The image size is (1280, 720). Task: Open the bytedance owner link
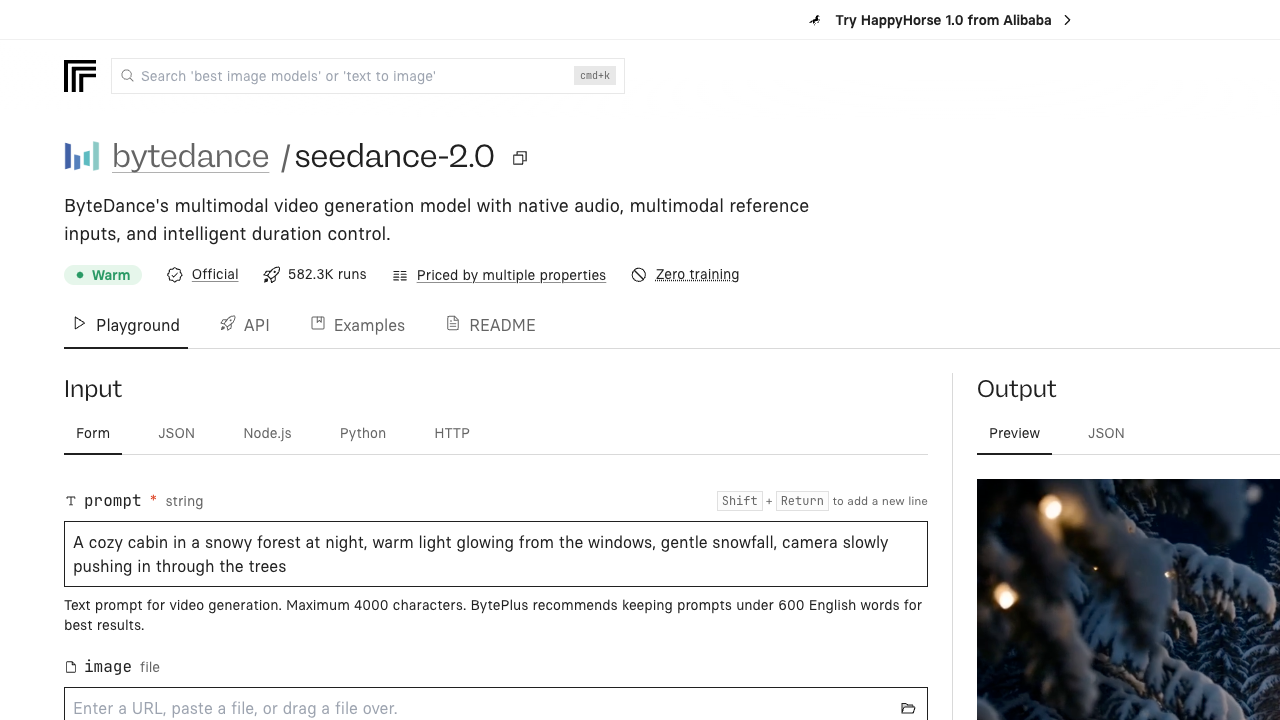tap(190, 156)
